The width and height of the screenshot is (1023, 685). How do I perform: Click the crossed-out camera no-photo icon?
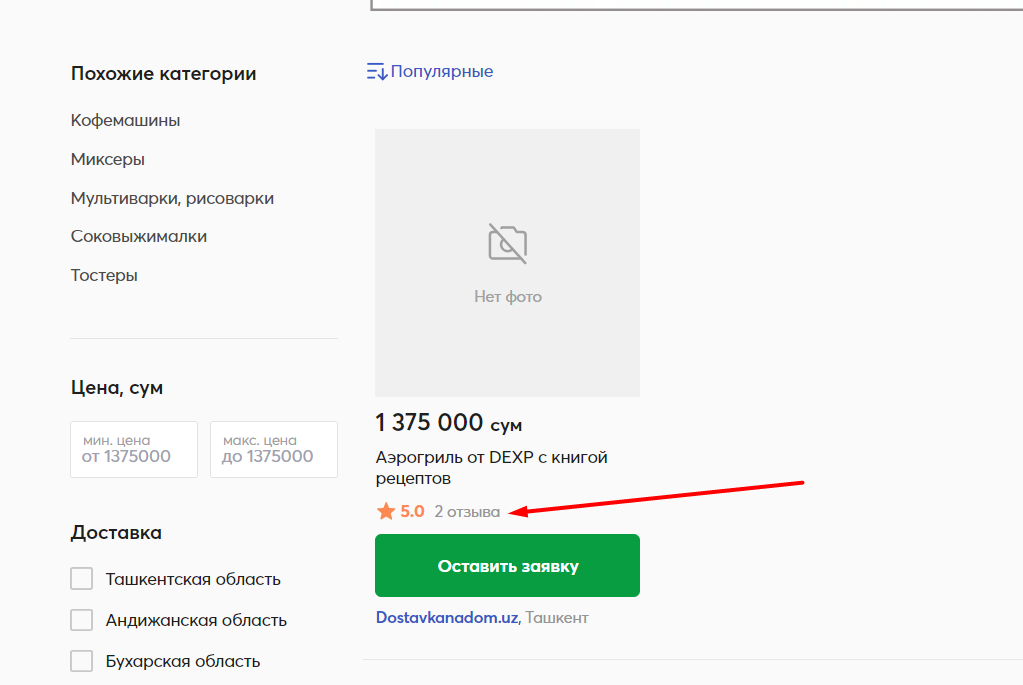tap(508, 243)
